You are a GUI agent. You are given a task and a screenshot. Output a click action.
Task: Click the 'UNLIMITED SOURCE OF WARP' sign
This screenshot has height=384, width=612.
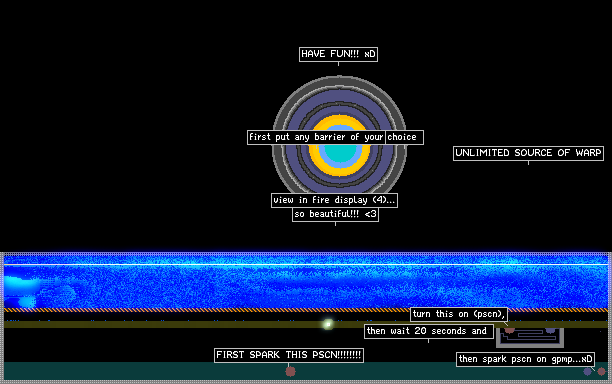tap(528, 153)
